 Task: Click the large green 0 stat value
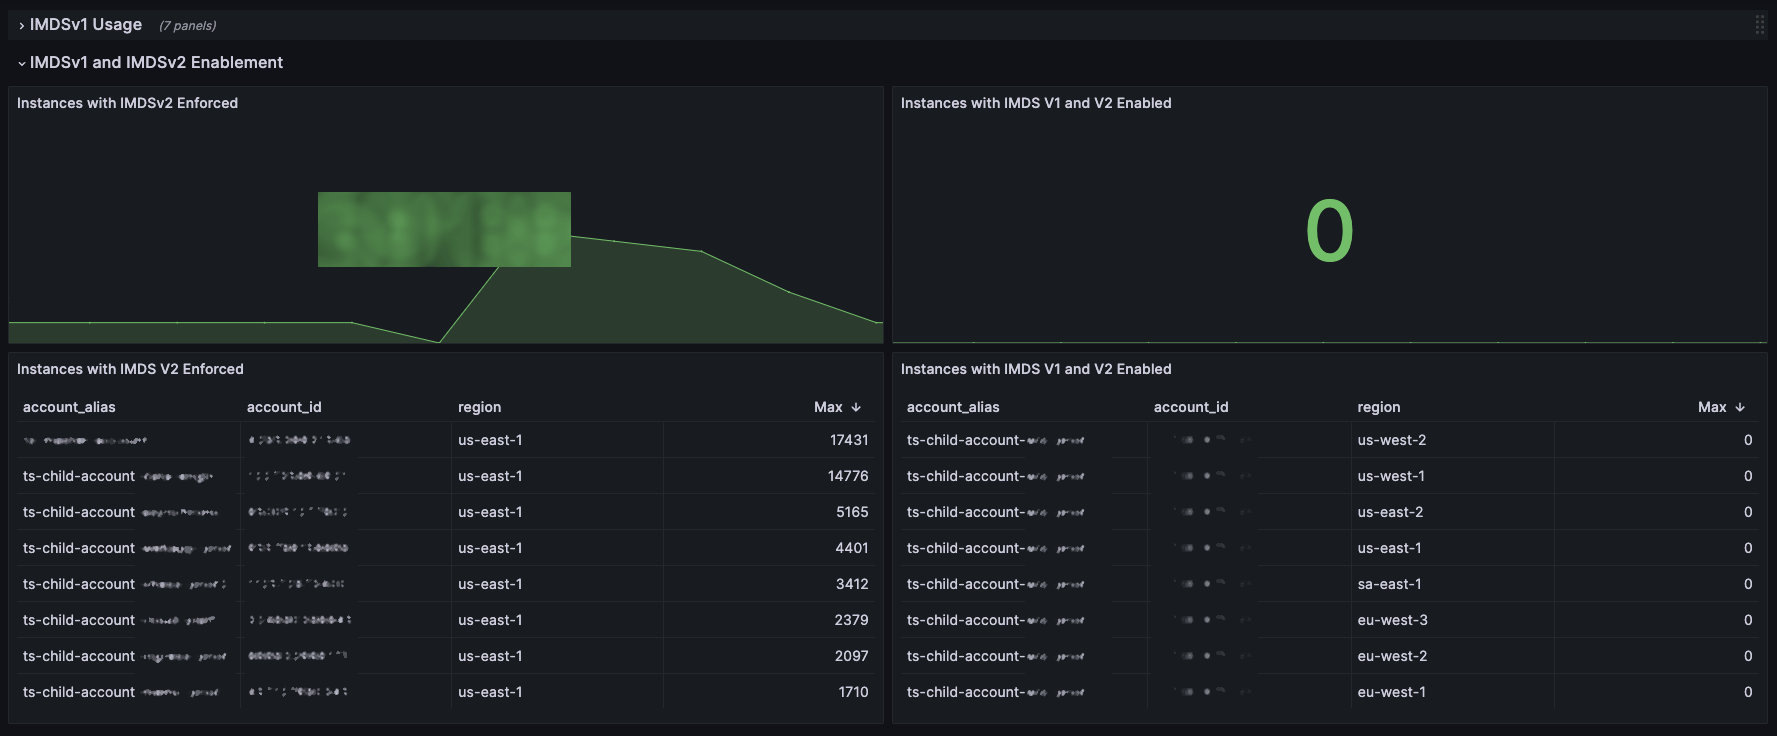tap(1329, 231)
